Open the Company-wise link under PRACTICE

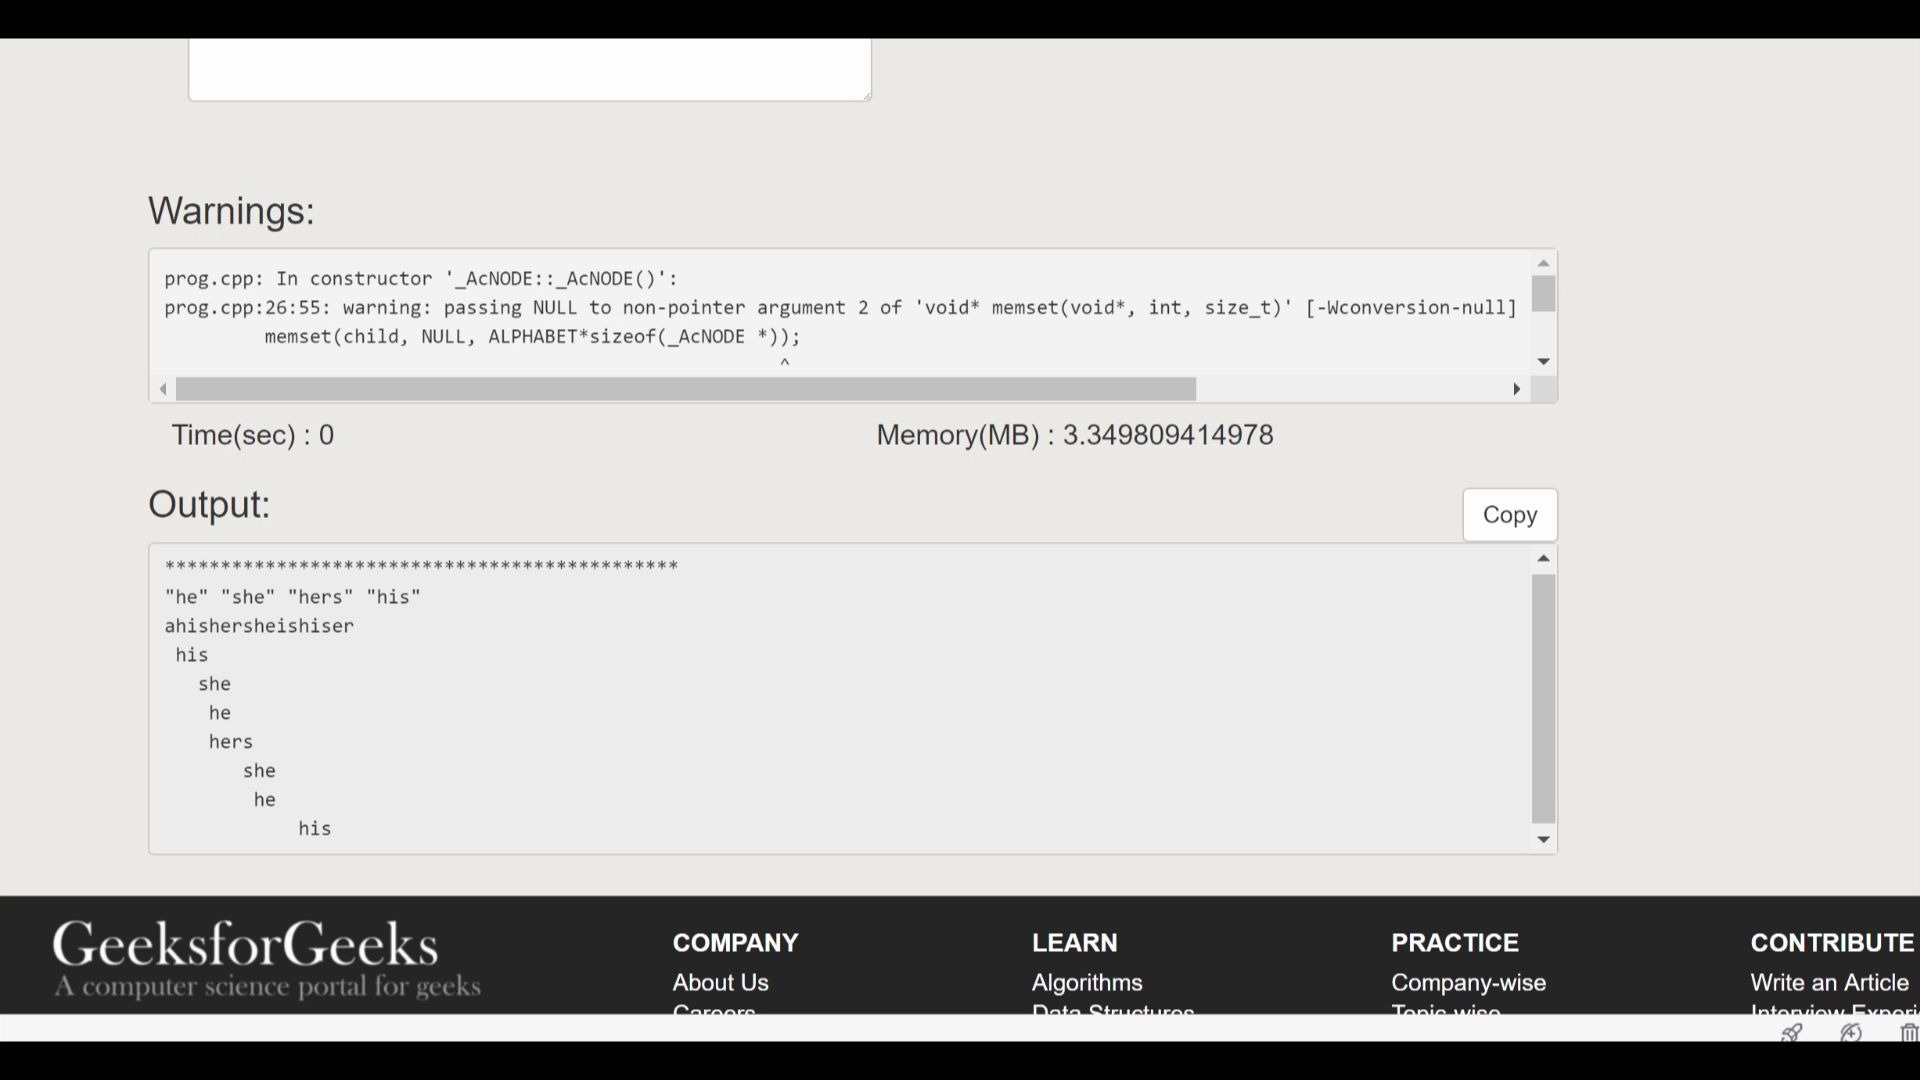1468,982
